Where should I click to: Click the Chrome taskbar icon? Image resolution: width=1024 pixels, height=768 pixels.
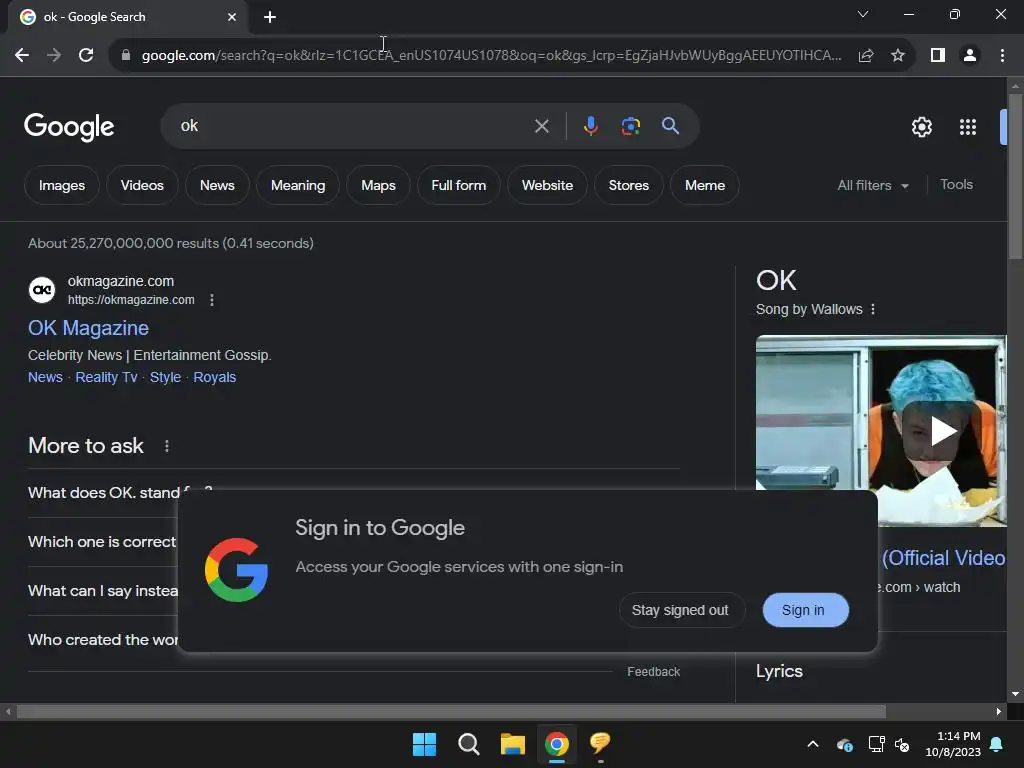coord(556,744)
